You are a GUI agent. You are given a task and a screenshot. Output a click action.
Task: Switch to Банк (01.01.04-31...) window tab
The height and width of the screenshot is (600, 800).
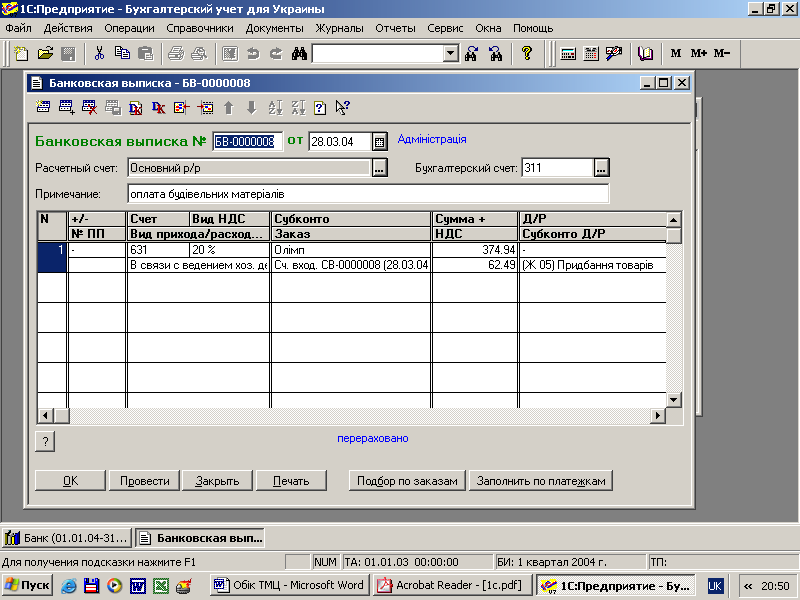(x=67, y=538)
